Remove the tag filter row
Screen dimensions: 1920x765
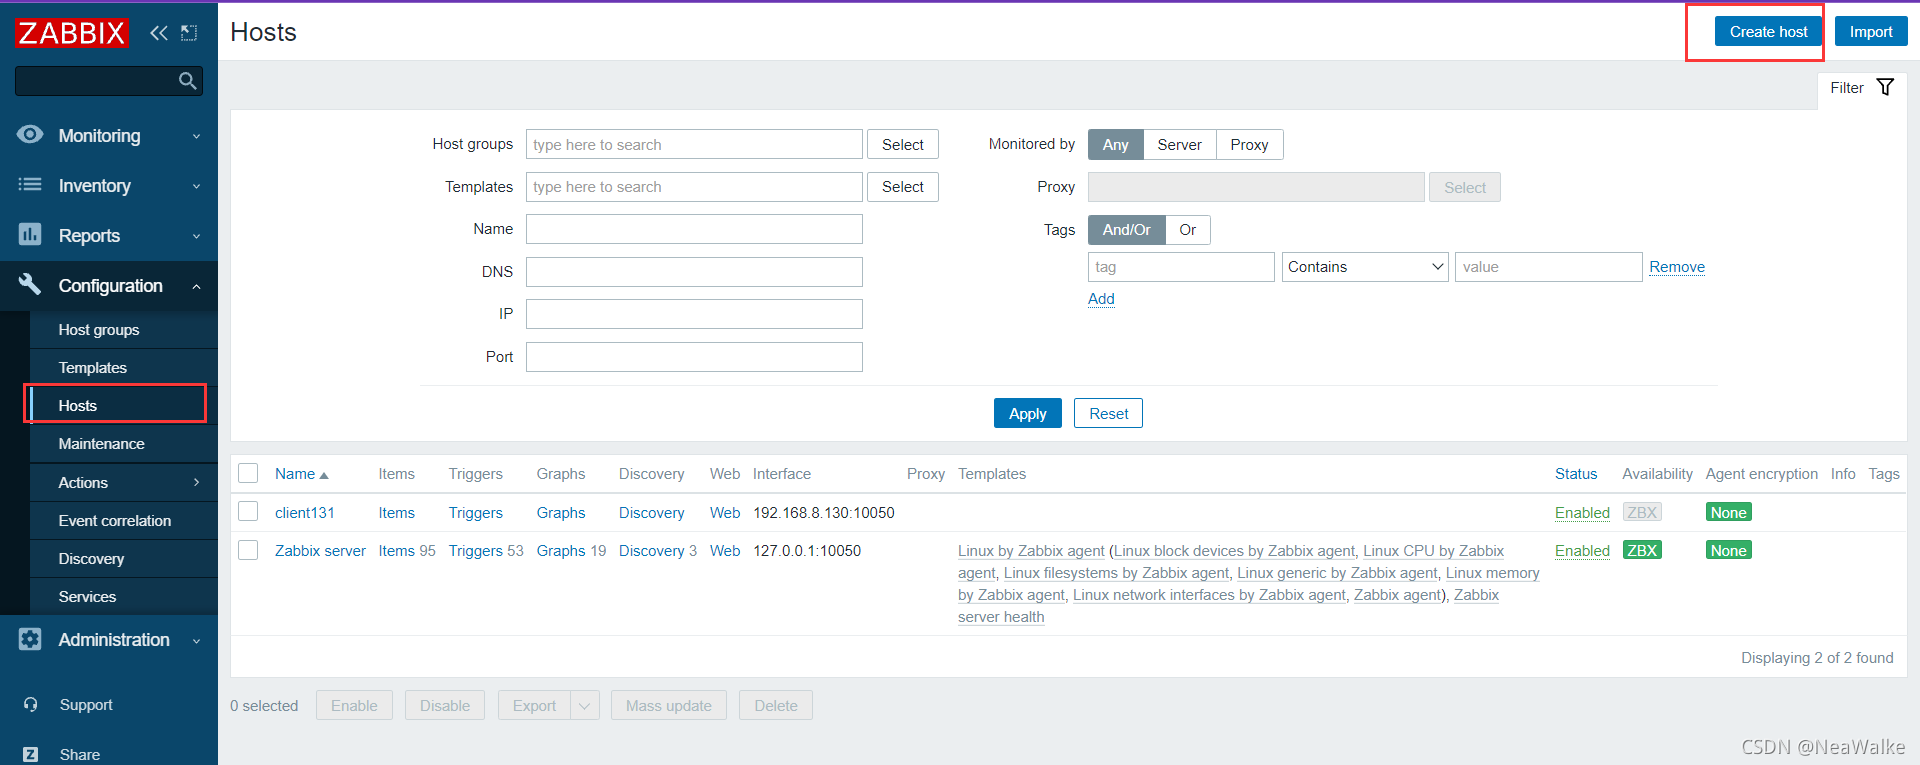[x=1677, y=267]
